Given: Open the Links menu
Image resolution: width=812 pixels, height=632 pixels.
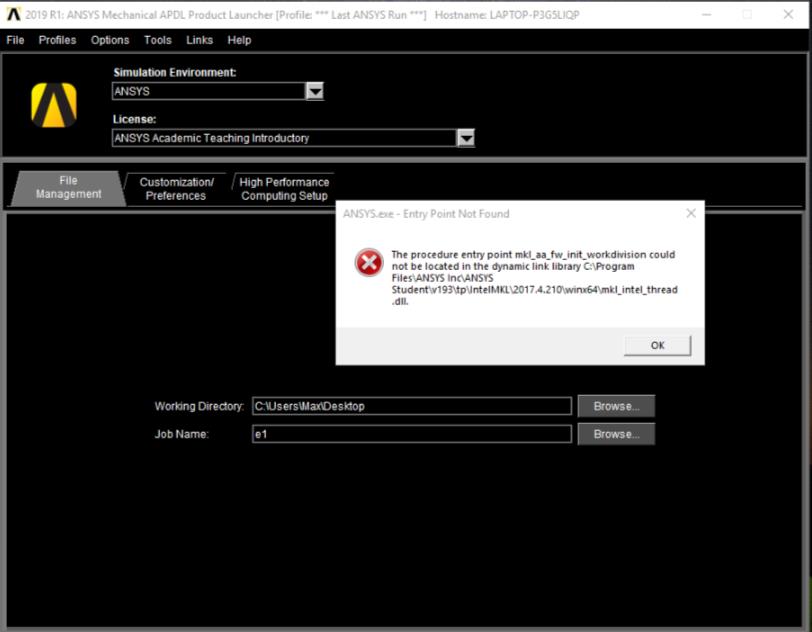Looking at the screenshot, I should 199,40.
